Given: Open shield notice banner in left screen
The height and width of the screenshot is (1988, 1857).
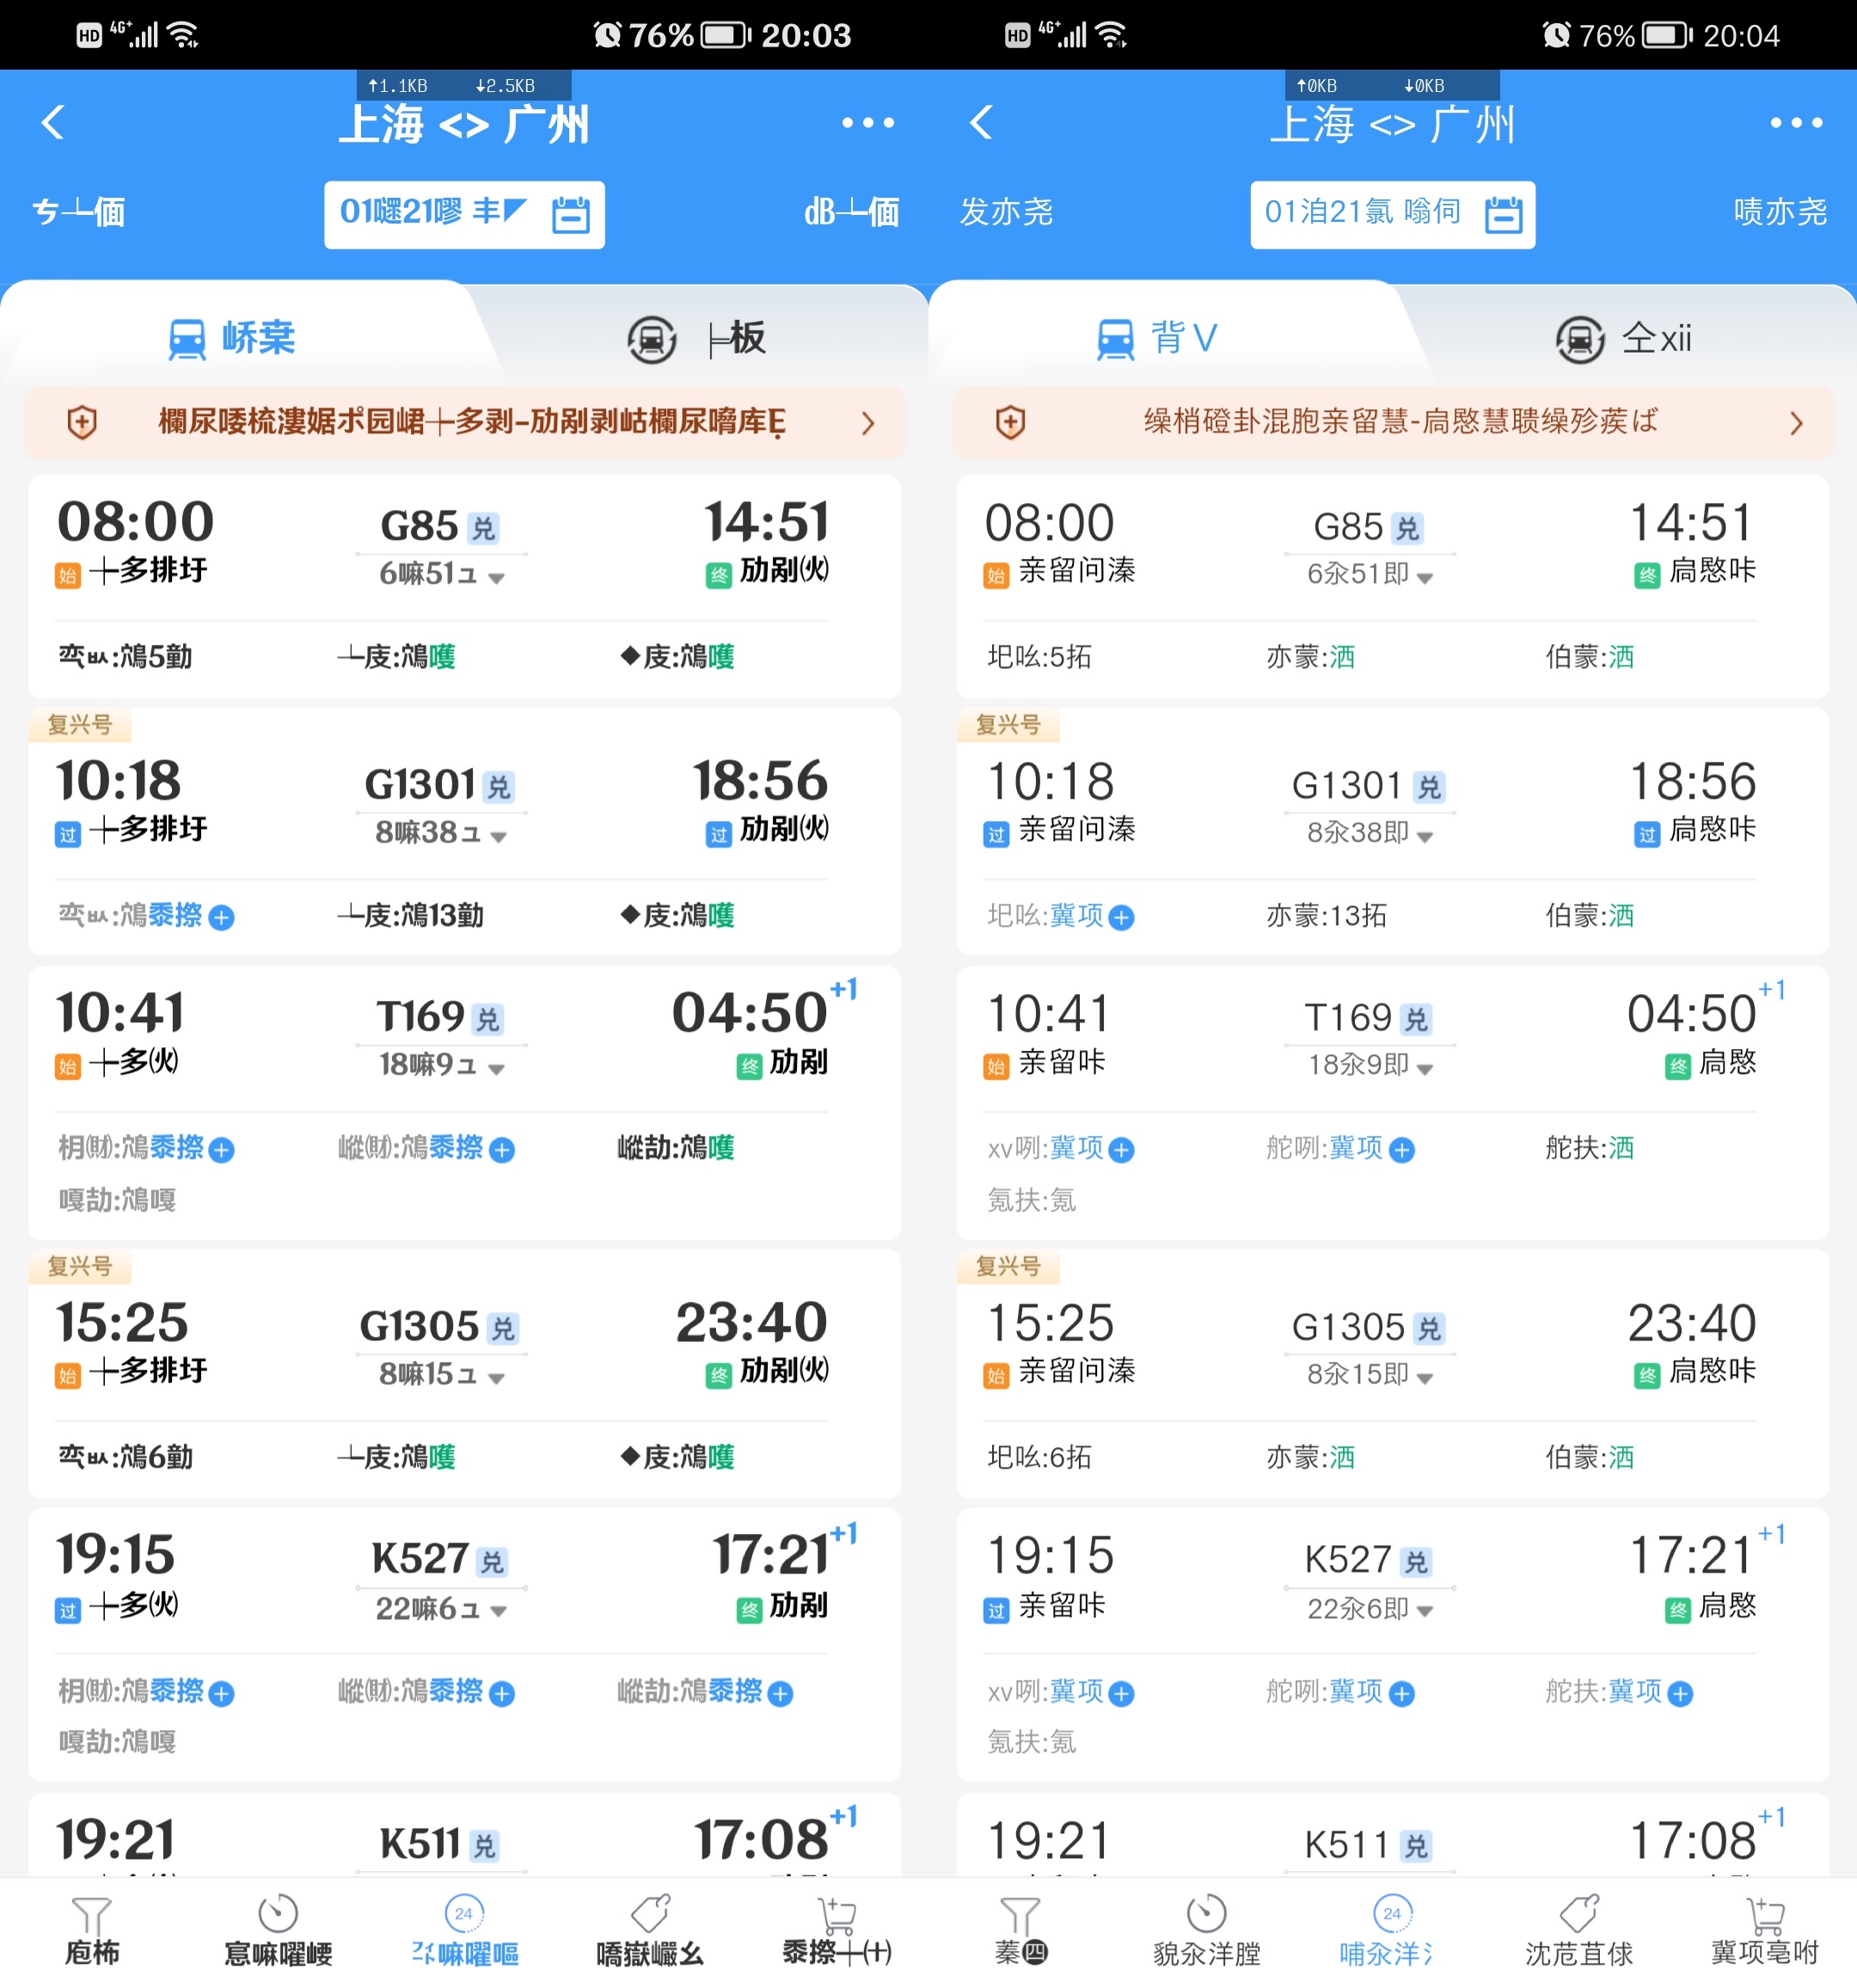Looking at the screenshot, I should click(x=464, y=422).
